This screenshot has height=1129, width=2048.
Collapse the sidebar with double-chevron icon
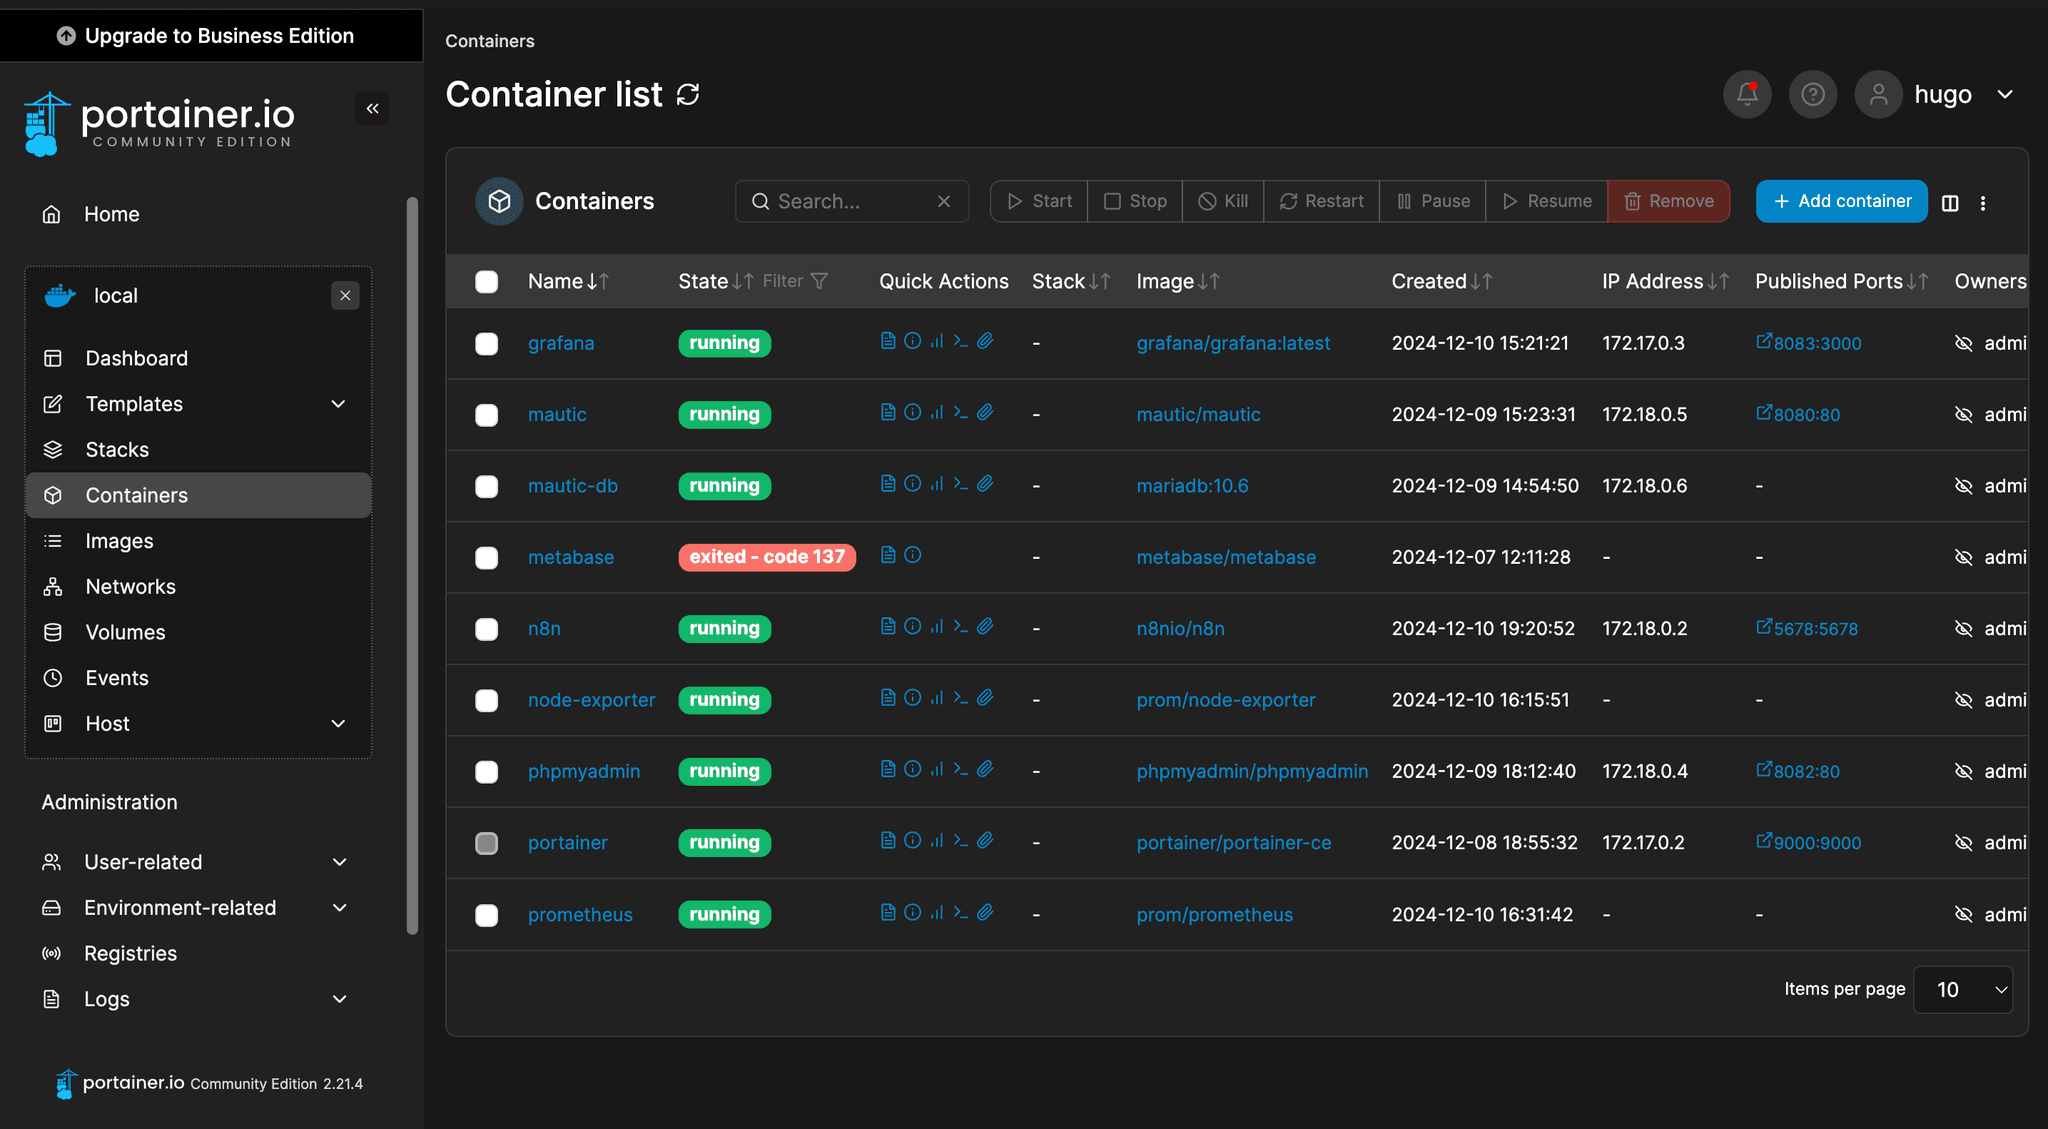point(372,108)
